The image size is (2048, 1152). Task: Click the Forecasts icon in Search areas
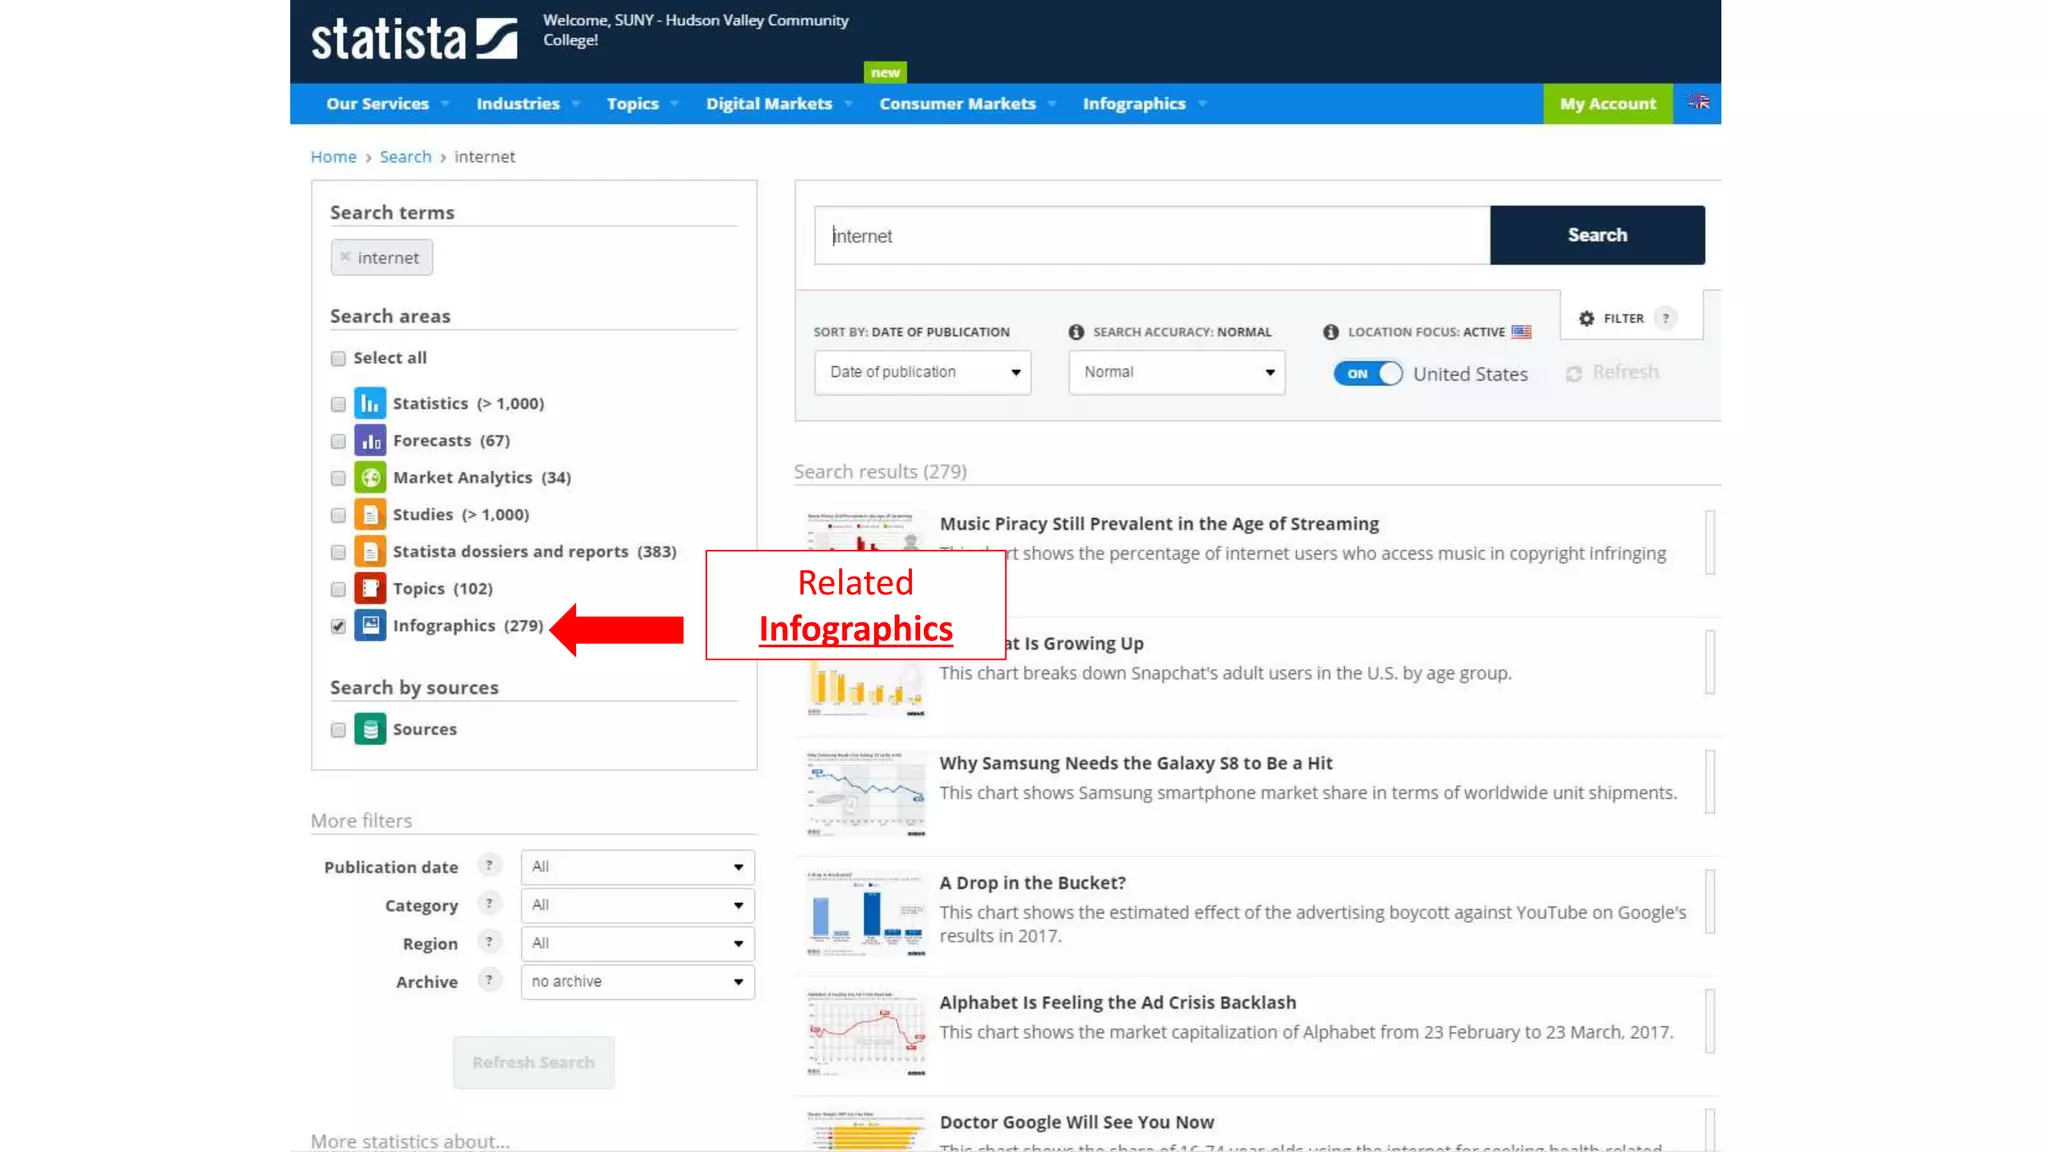[x=370, y=441]
